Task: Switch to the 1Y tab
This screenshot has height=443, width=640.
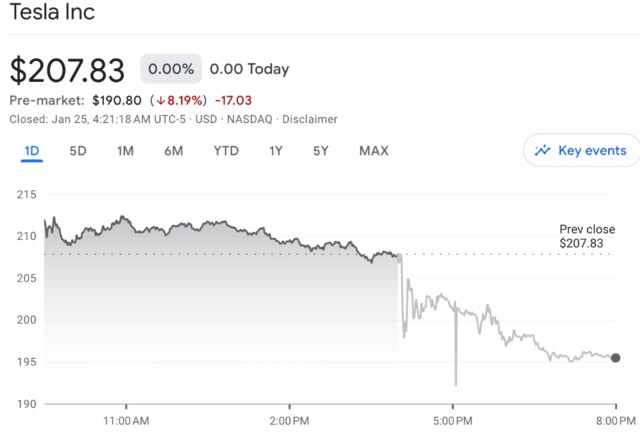Action: point(275,151)
